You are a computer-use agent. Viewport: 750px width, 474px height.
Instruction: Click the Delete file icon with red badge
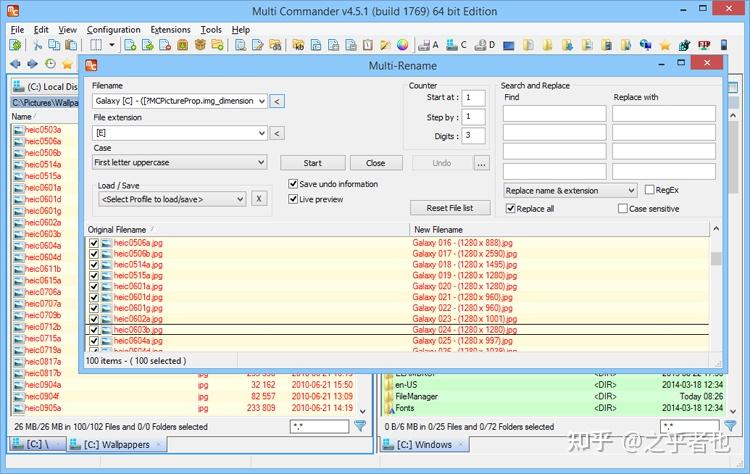tap(165, 45)
